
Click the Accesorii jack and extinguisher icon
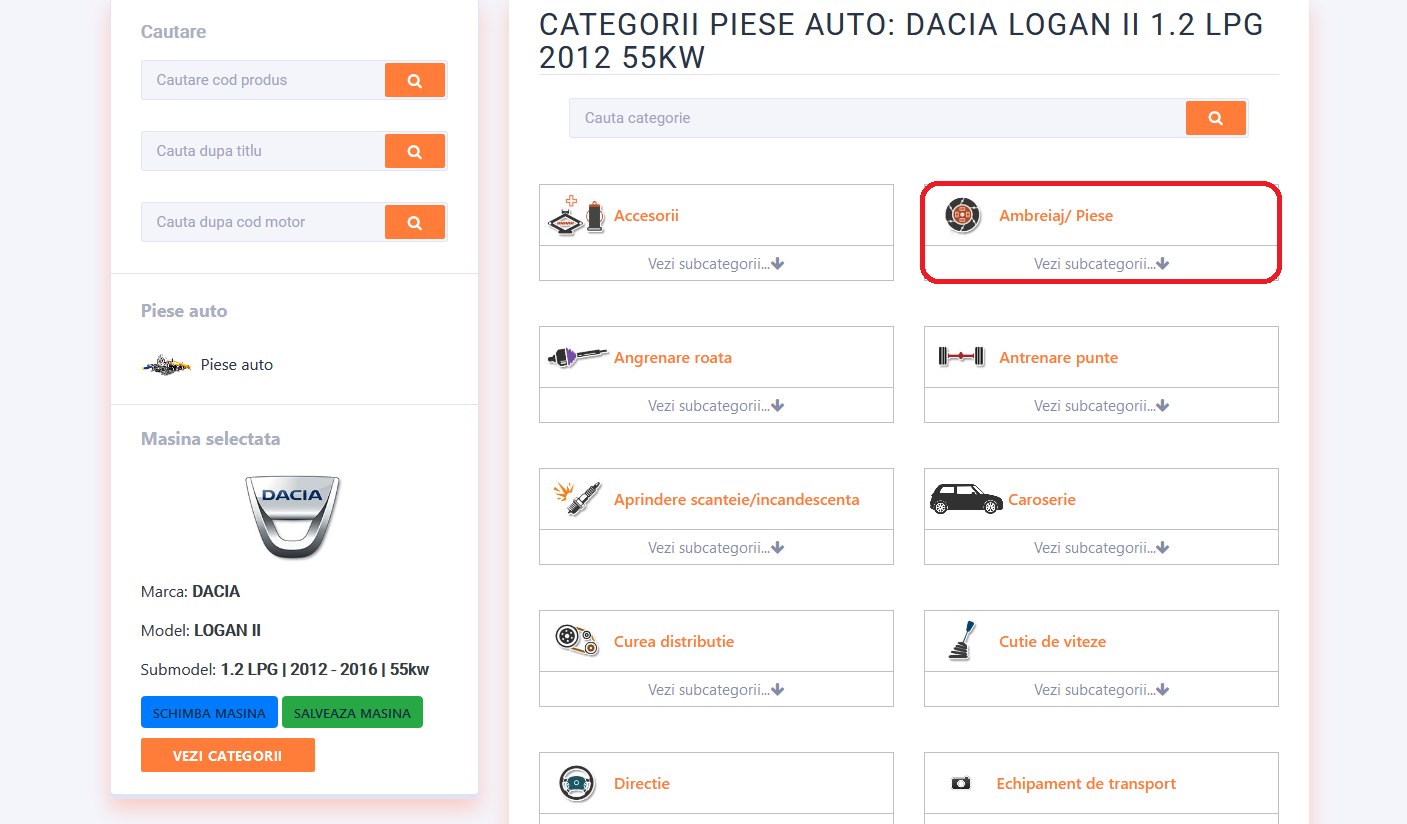pos(577,216)
